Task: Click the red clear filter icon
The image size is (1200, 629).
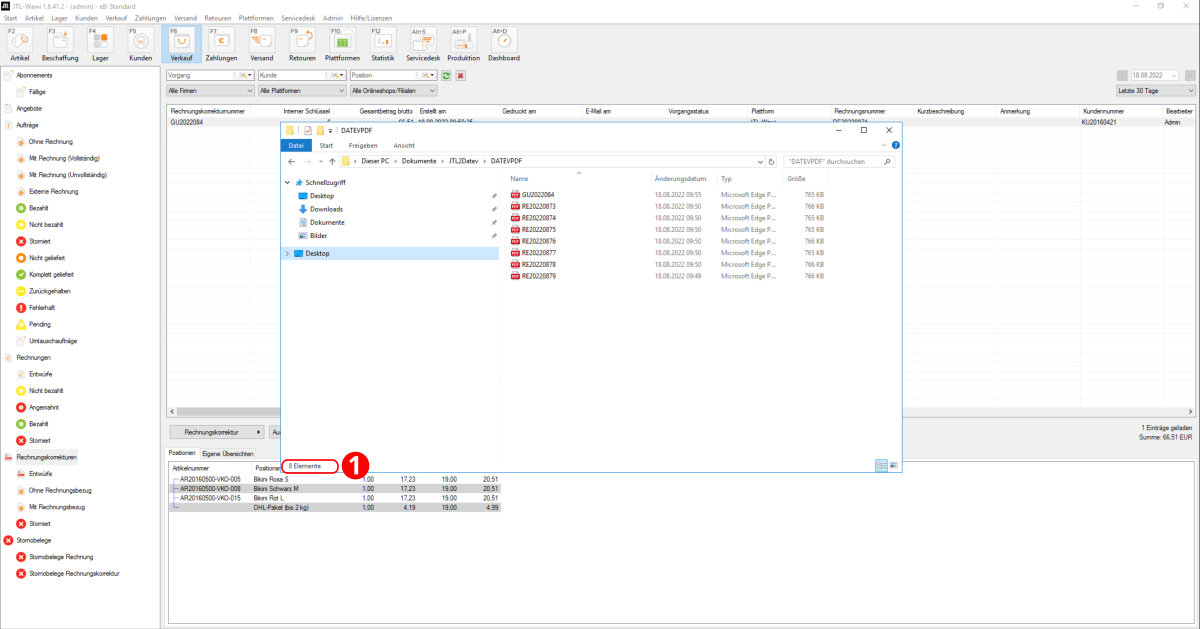Action: pos(460,75)
